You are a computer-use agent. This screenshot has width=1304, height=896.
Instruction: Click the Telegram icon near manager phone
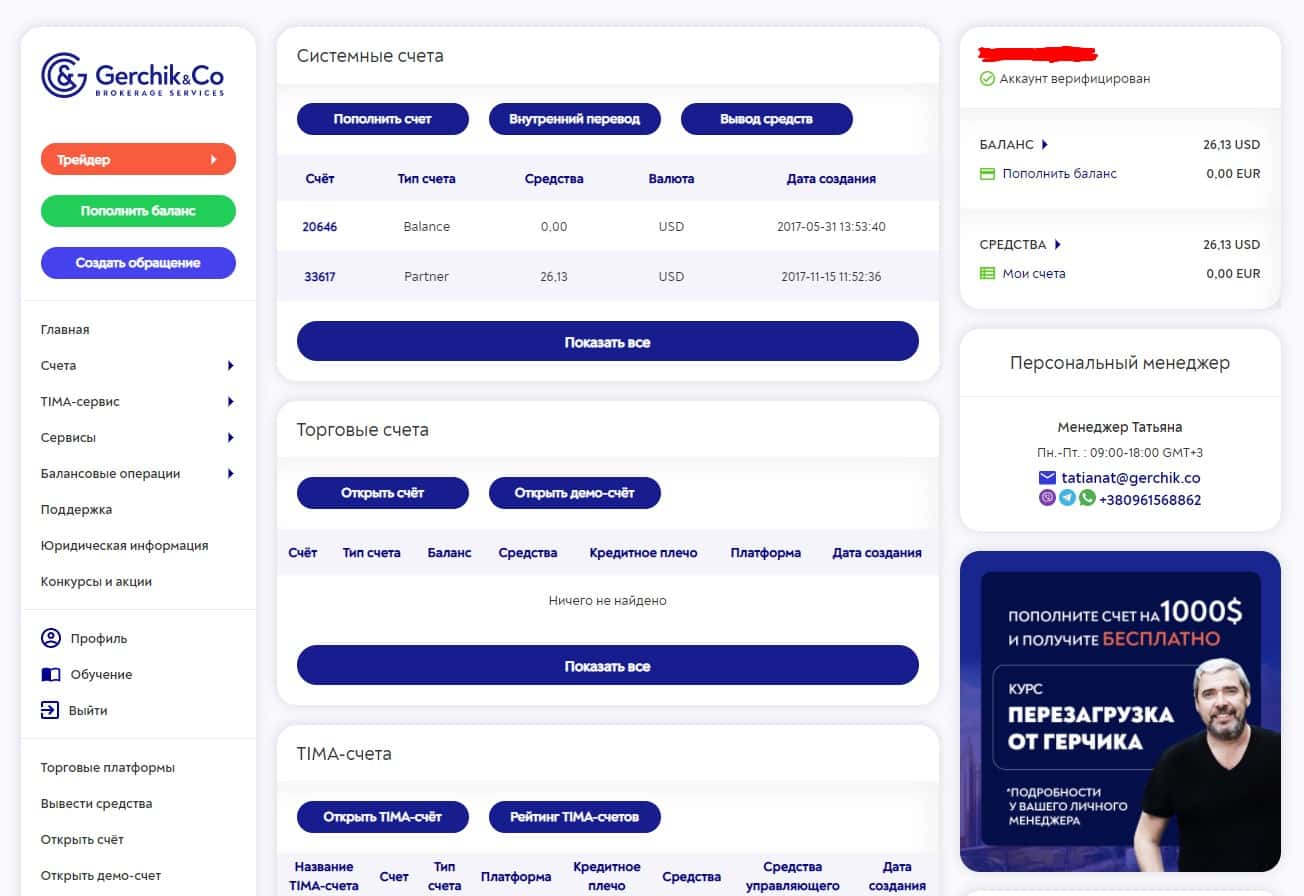pyautogui.click(x=1067, y=498)
